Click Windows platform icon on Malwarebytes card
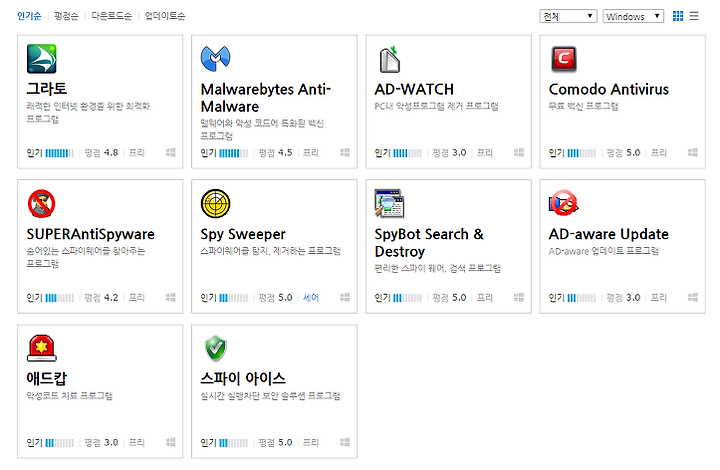 [x=345, y=152]
